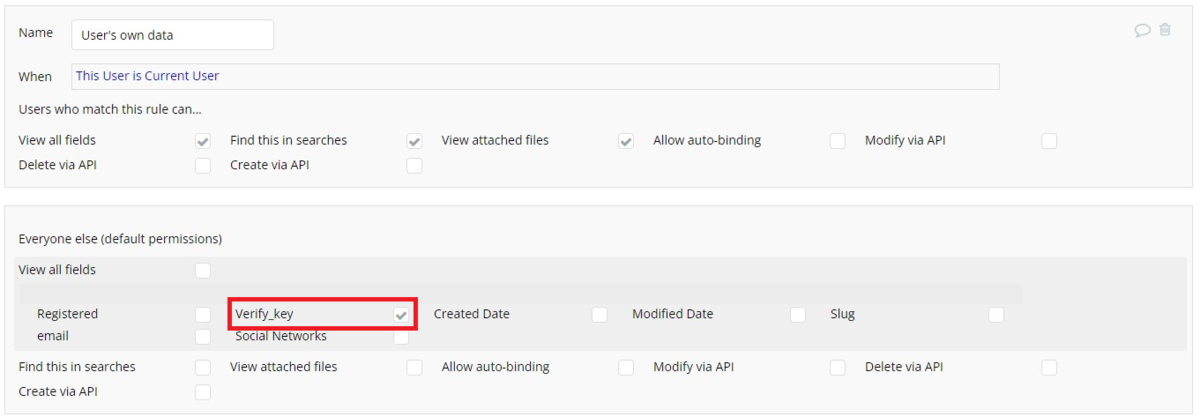
Task: Check the Social Networks field checkbox
Action: pos(401,336)
